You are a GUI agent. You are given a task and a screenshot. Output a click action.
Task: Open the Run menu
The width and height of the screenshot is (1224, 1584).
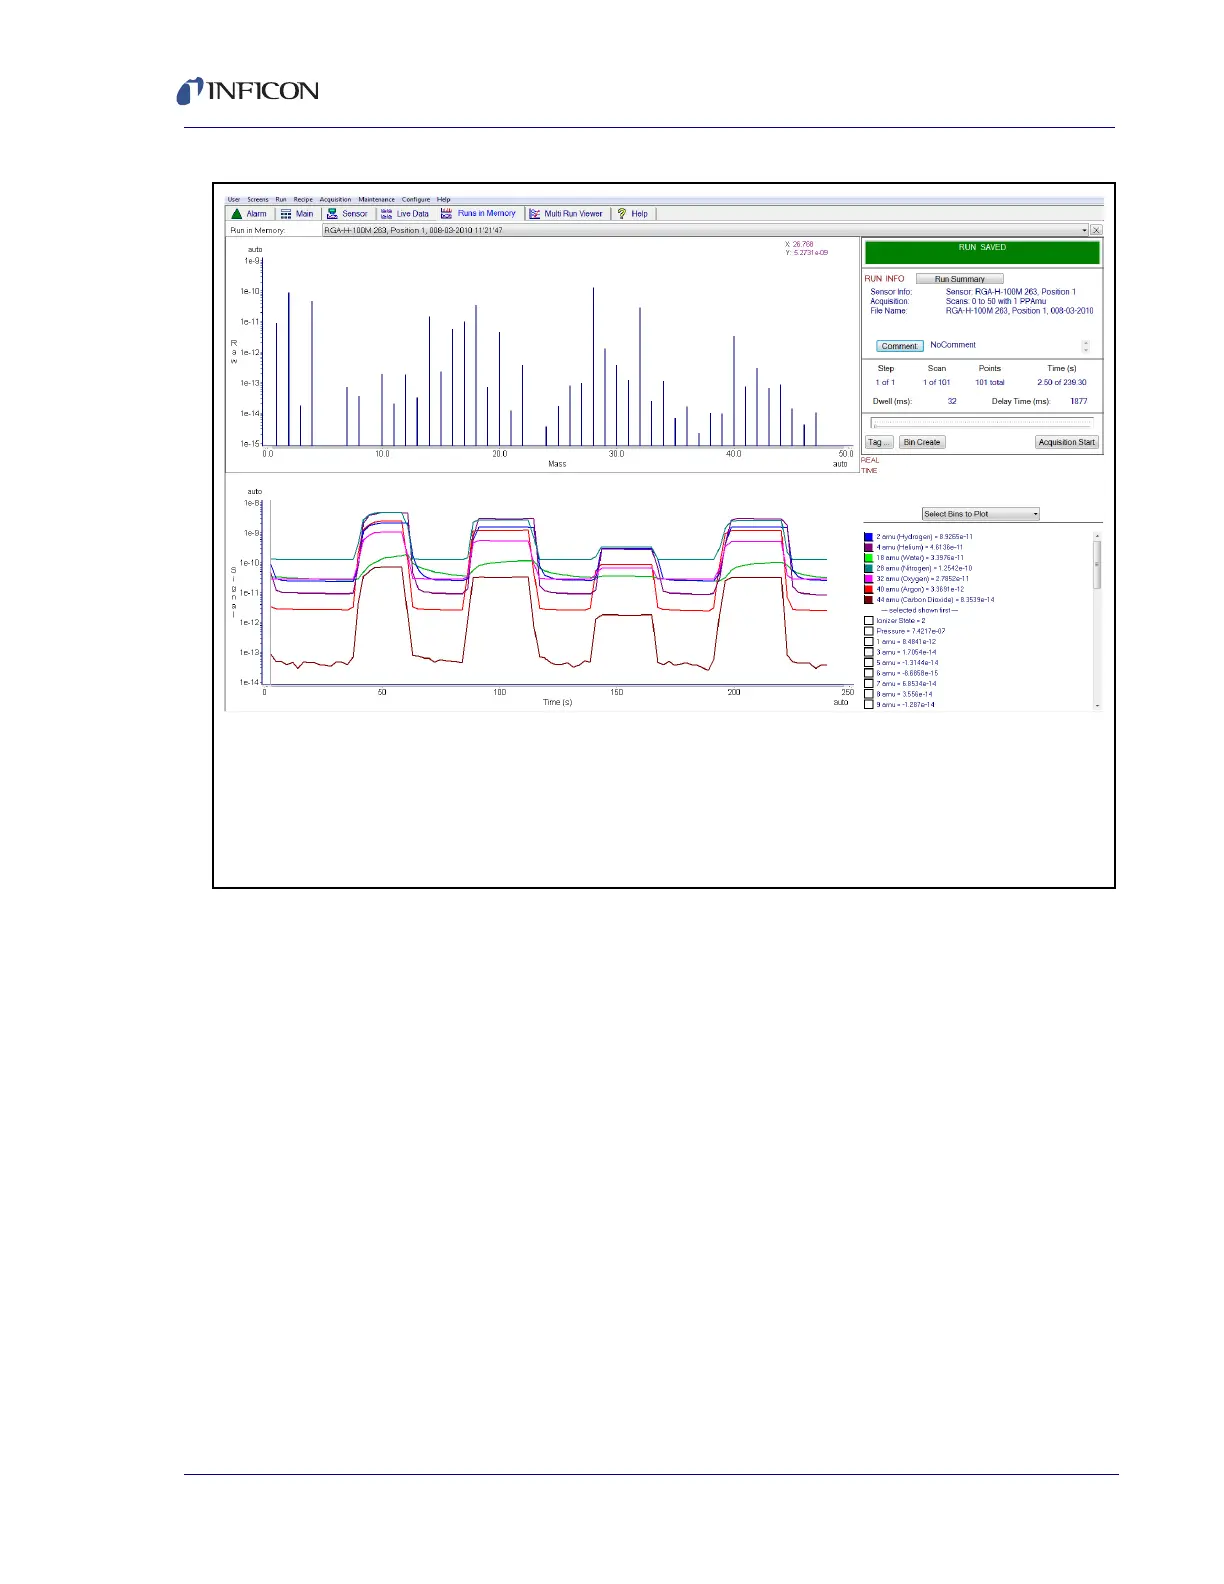click(x=281, y=199)
